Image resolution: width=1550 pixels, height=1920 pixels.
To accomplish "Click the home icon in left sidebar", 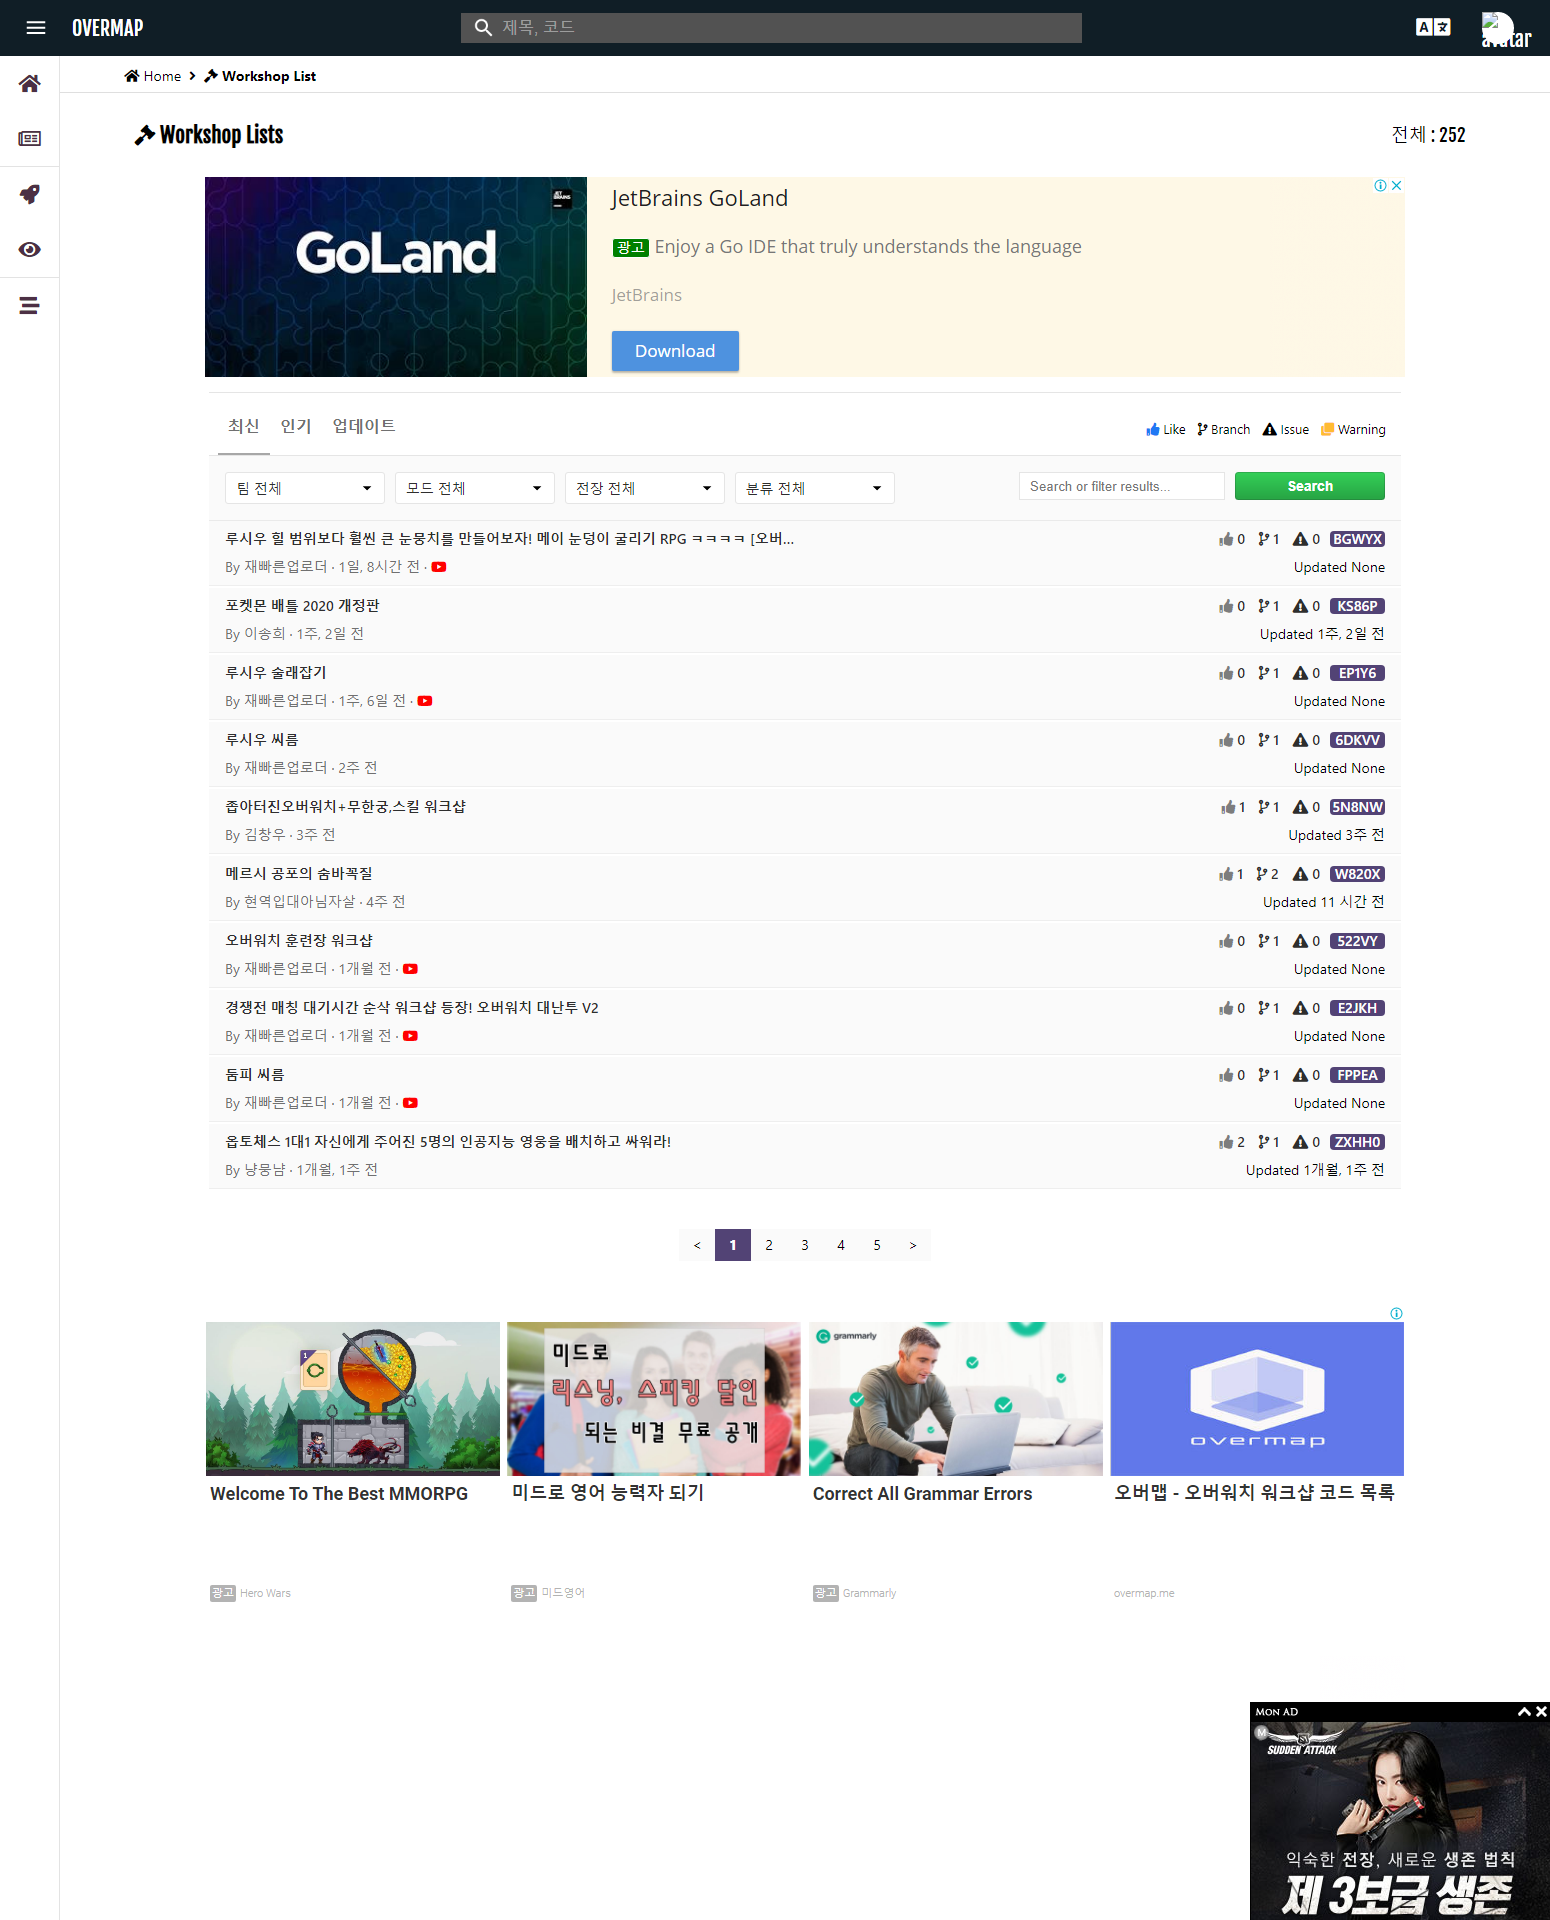I will tap(30, 84).
